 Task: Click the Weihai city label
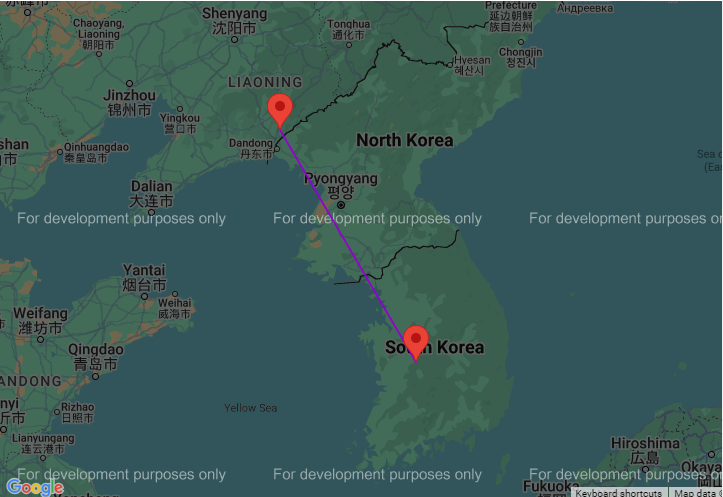[x=174, y=309]
